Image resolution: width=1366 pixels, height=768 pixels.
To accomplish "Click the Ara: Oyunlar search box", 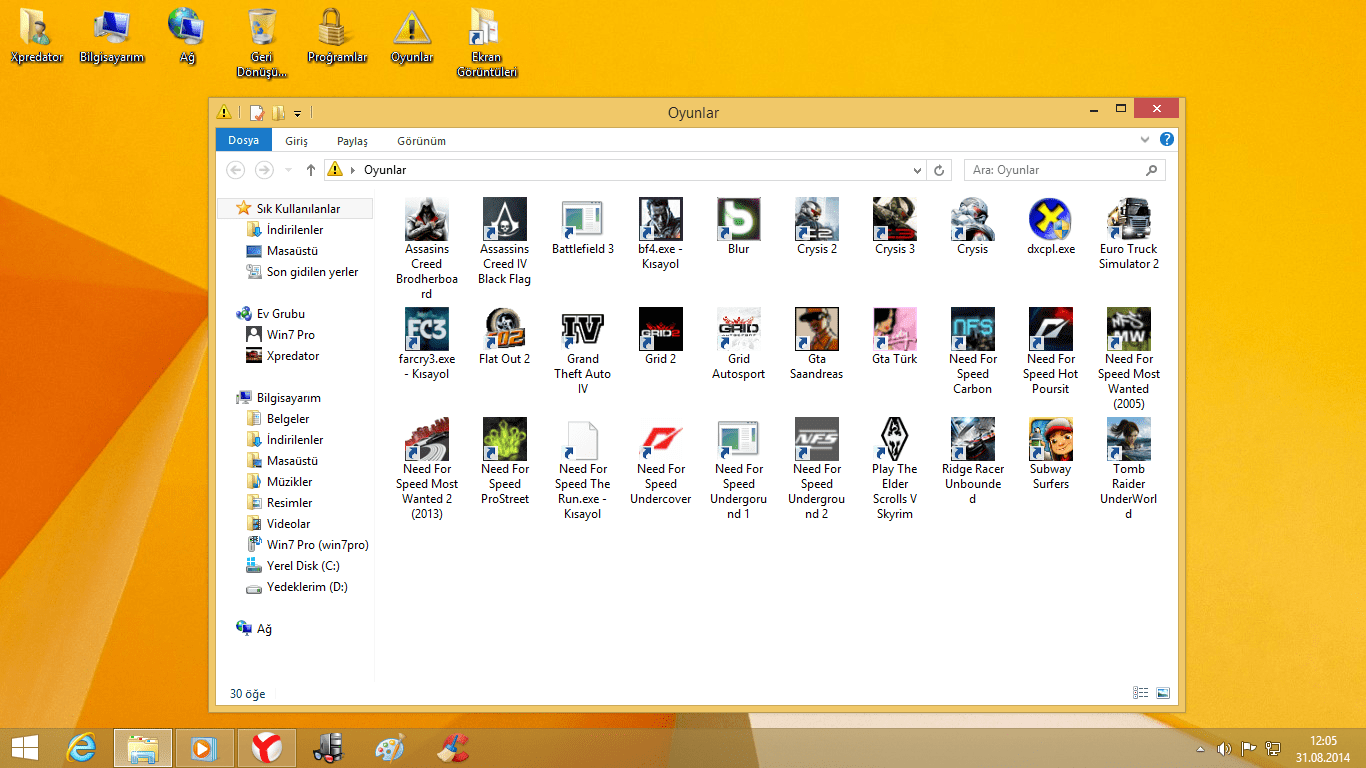I will (x=1065, y=170).
